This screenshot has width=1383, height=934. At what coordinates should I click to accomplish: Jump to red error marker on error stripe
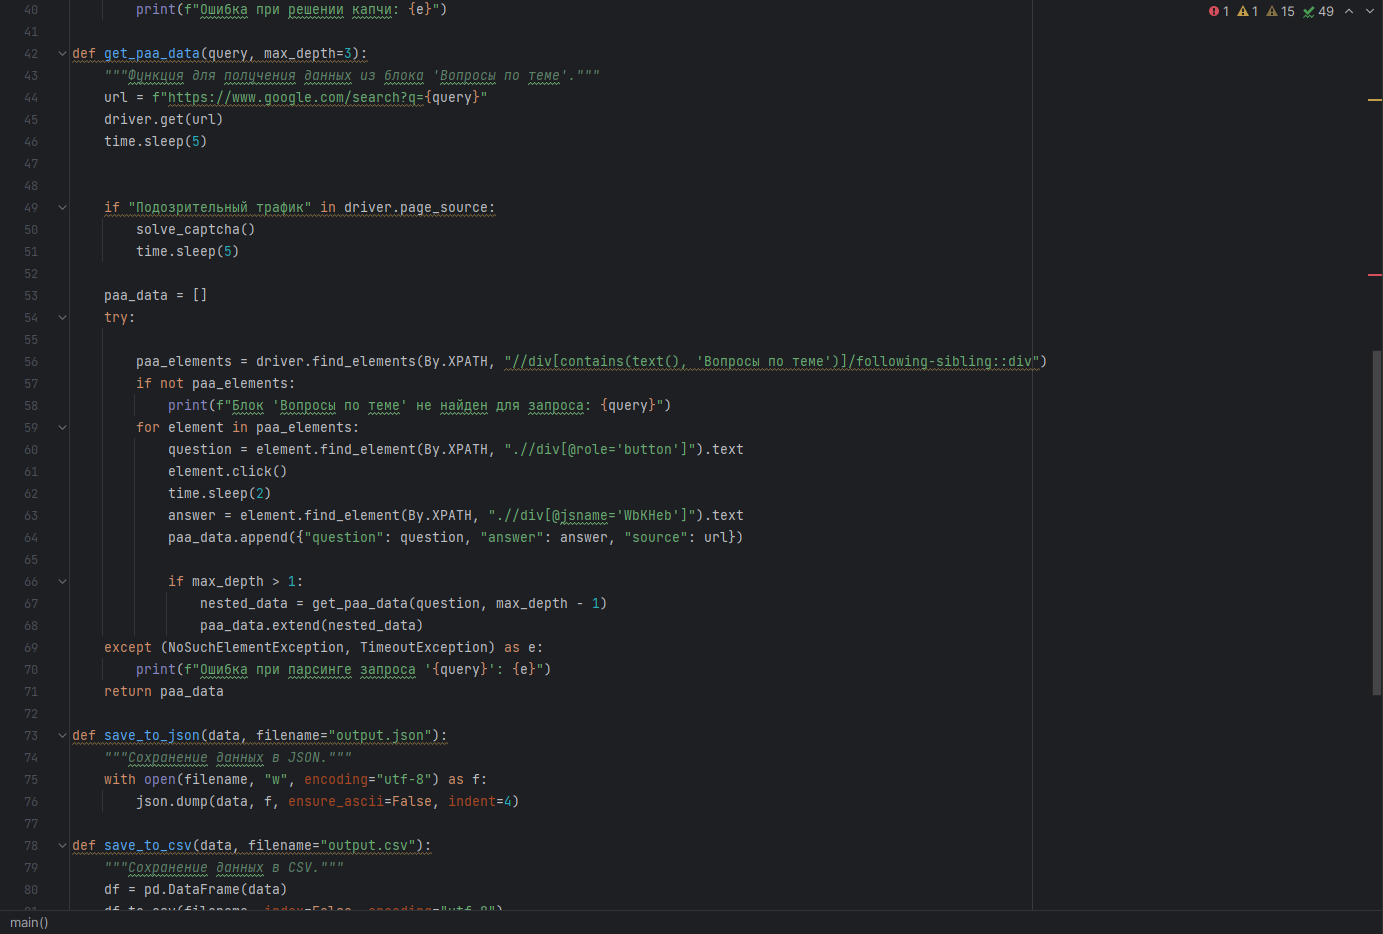click(1375, 274)
